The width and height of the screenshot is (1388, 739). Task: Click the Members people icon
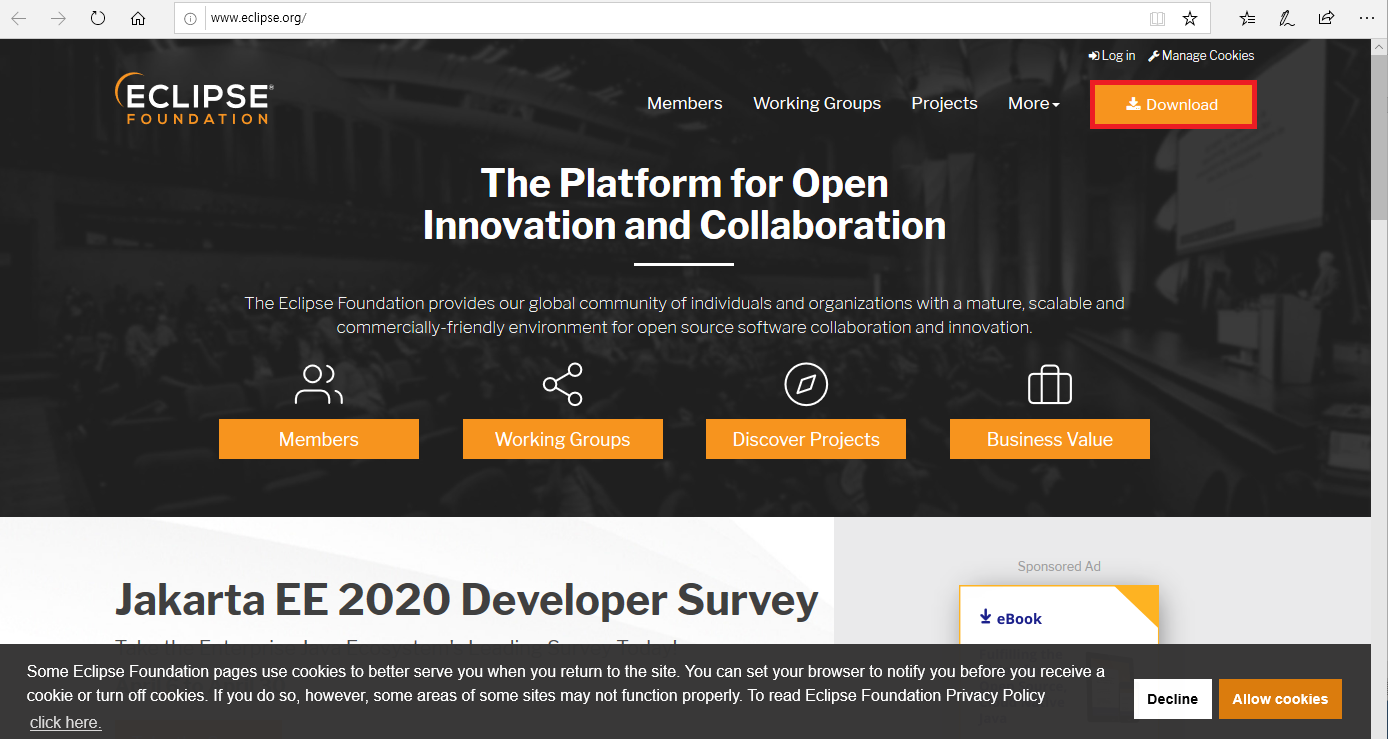point(318,385)
